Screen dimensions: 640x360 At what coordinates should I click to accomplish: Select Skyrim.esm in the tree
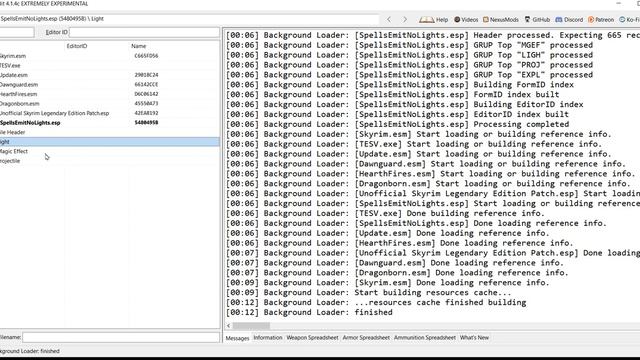[13, 56]
